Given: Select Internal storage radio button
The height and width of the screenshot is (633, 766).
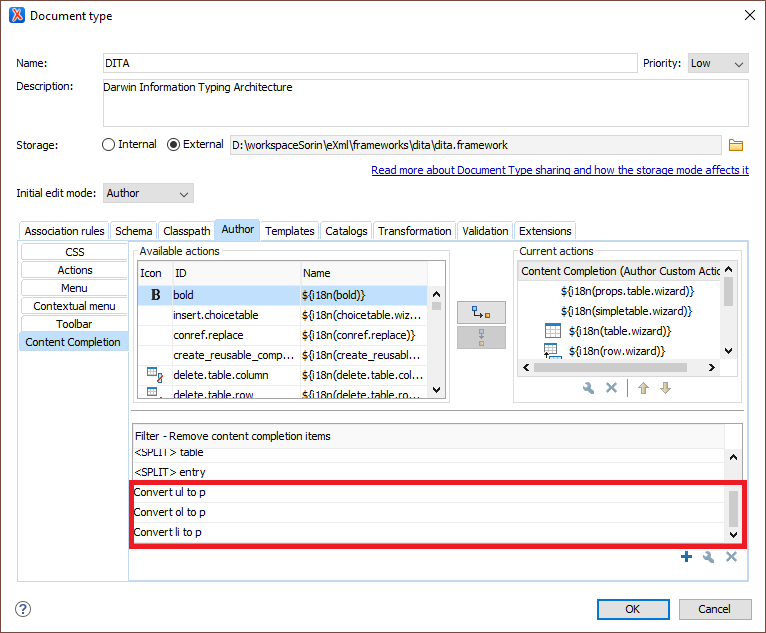Looking at the screenshot, I should click(x=108, y=145).
